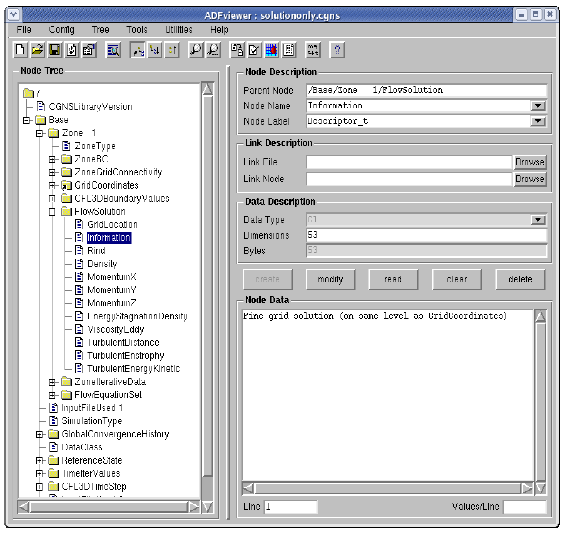Expand the FlowEquationSet node

coord(52,395)
